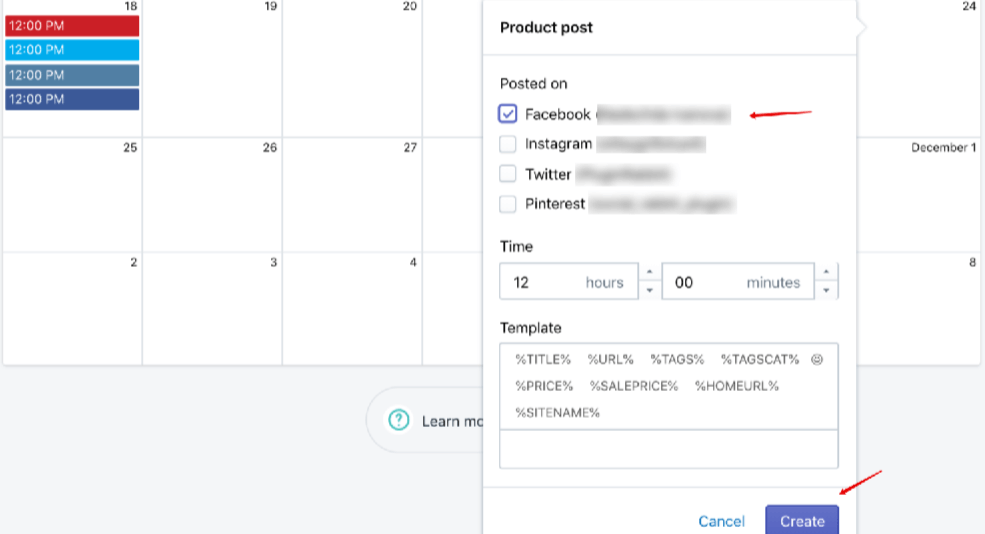Viewport: 985px width, 534px height.
Task: Increase minutes with up arrow
Action: click(826, 272)
